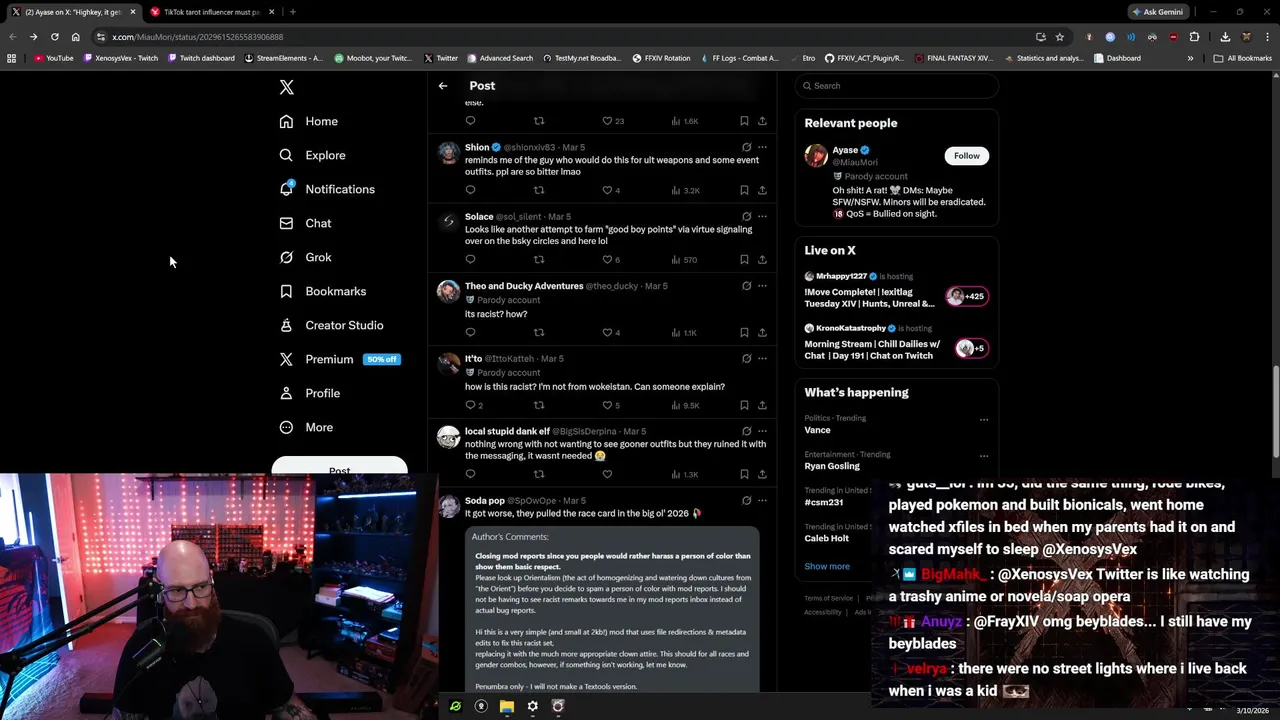Open Ask Gemini
The image size is (1280, 720).
coord(1158,12)
